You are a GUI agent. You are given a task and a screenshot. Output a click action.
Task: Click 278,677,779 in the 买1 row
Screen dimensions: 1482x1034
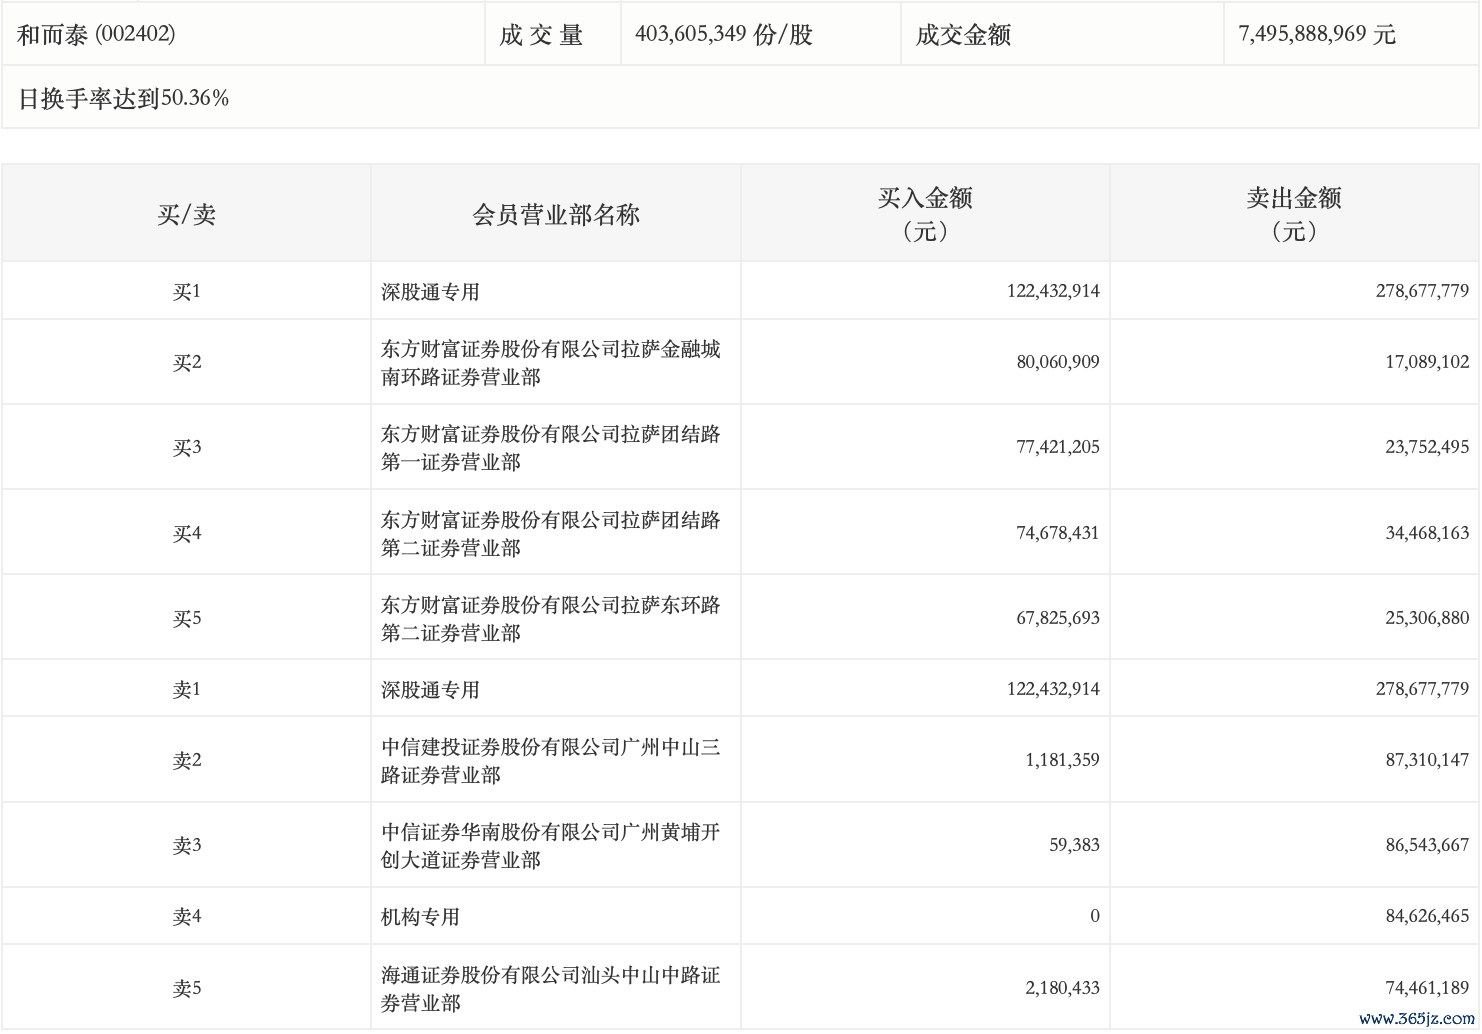[1422, 291]
